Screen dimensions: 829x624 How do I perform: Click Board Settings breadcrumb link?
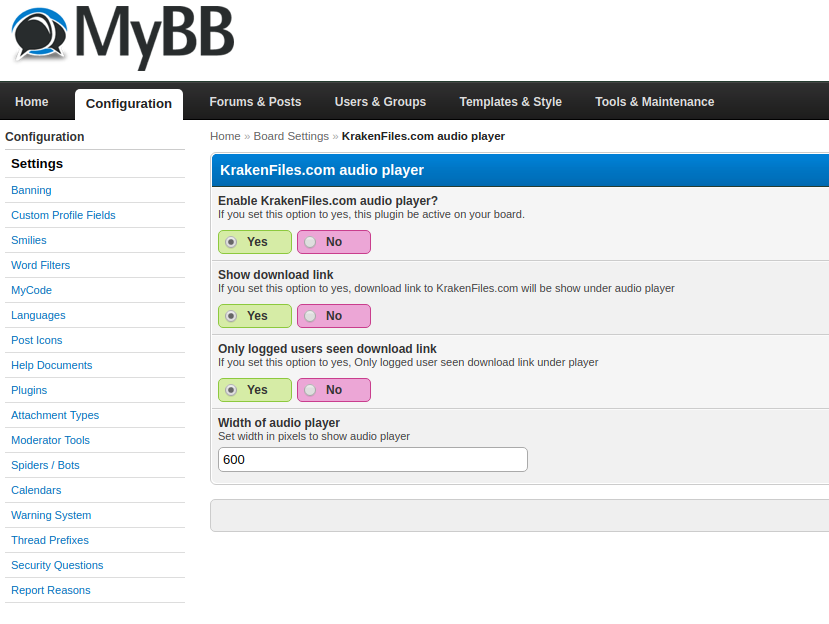(291, 136)
